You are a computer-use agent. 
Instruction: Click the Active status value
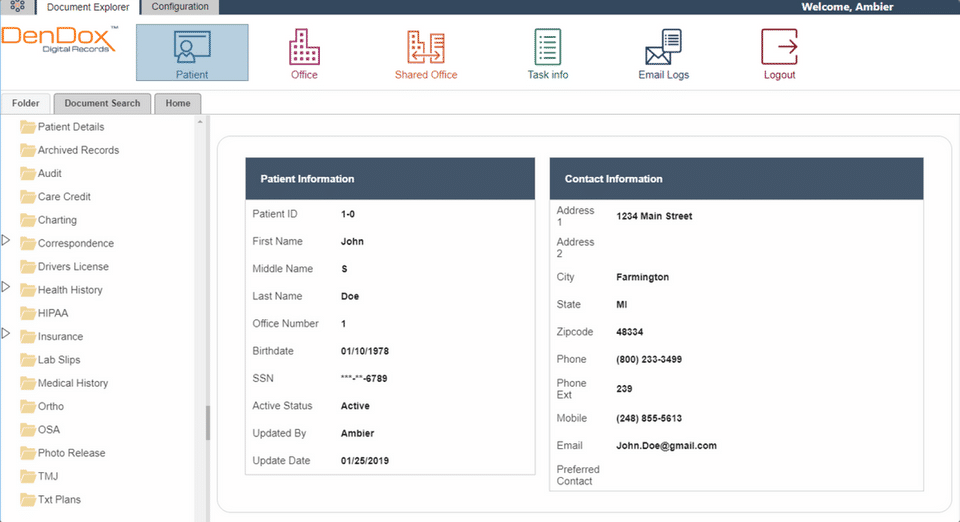[x=355, y=406]
